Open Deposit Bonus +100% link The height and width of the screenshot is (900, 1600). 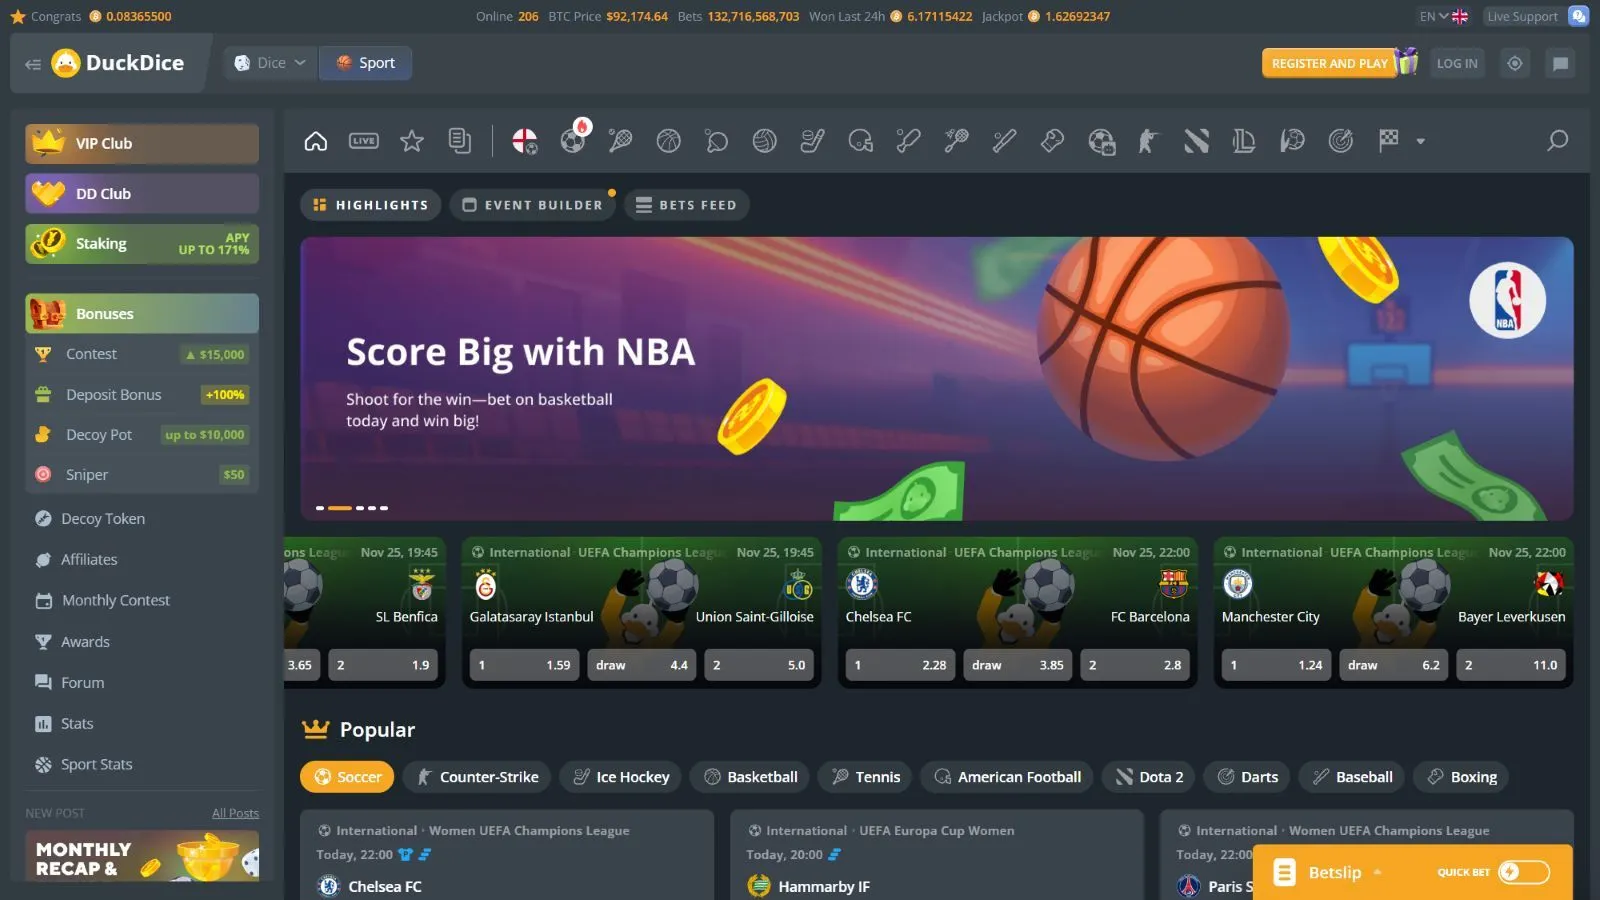[x=142, y=394]
